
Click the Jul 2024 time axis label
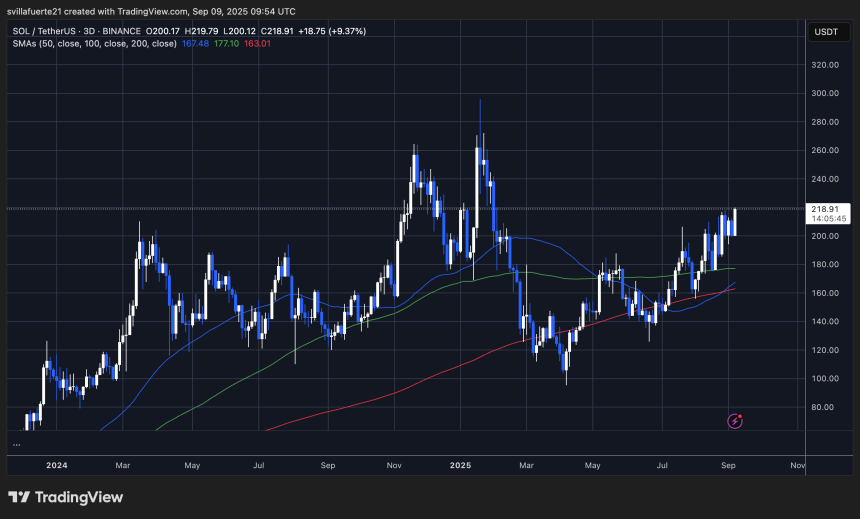258,465
